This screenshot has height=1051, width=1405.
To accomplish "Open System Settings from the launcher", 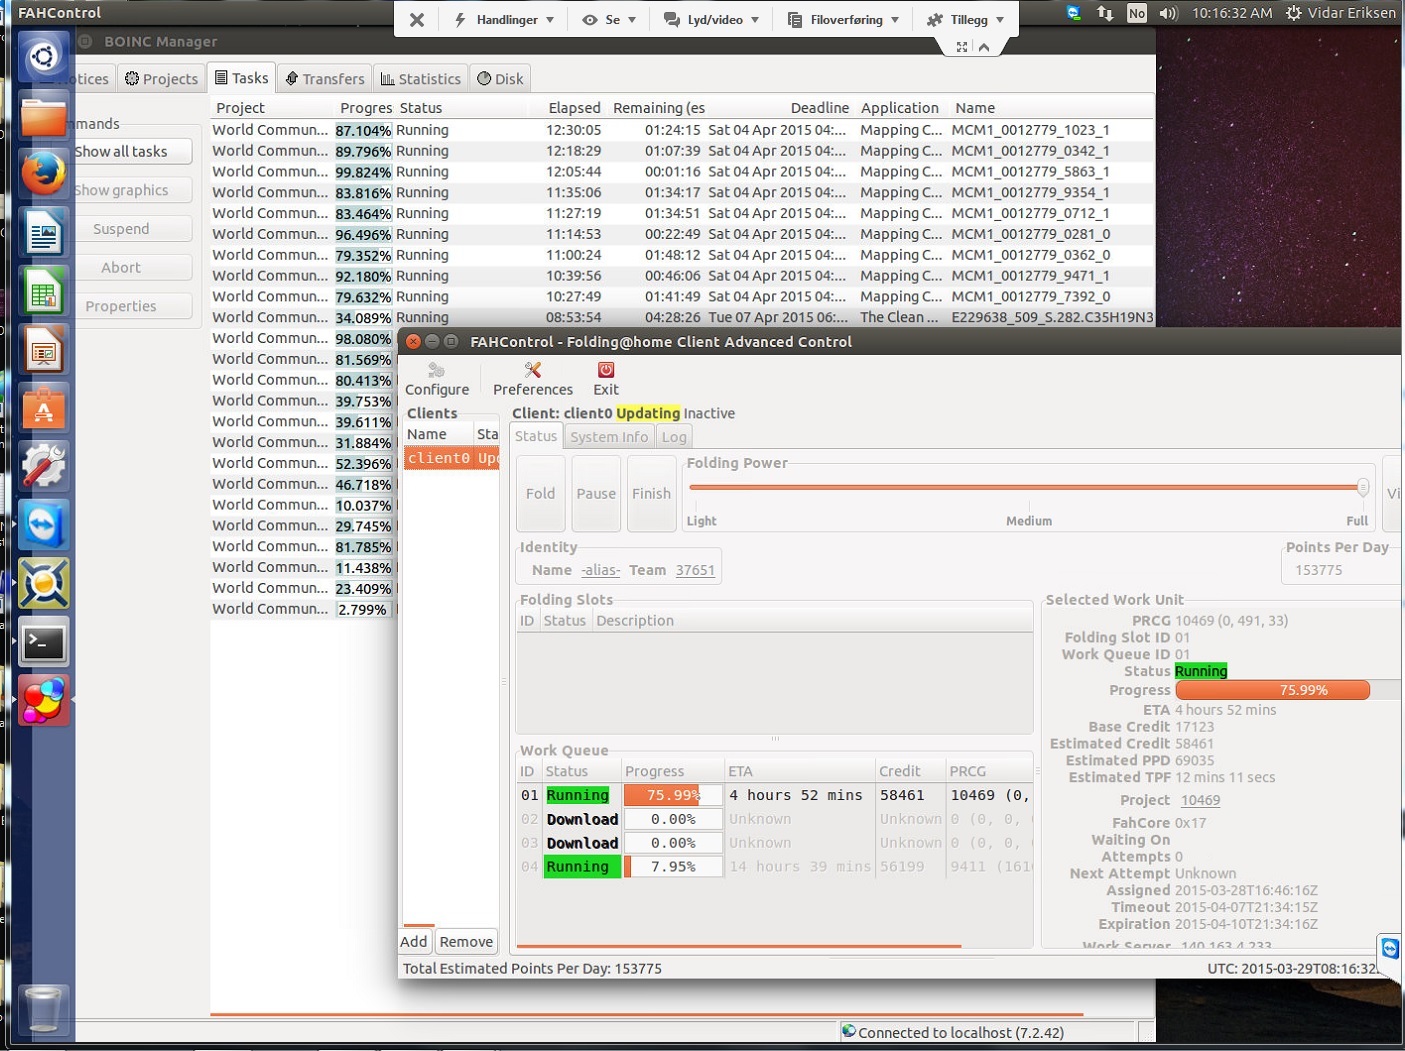I will tap(43, 467).
